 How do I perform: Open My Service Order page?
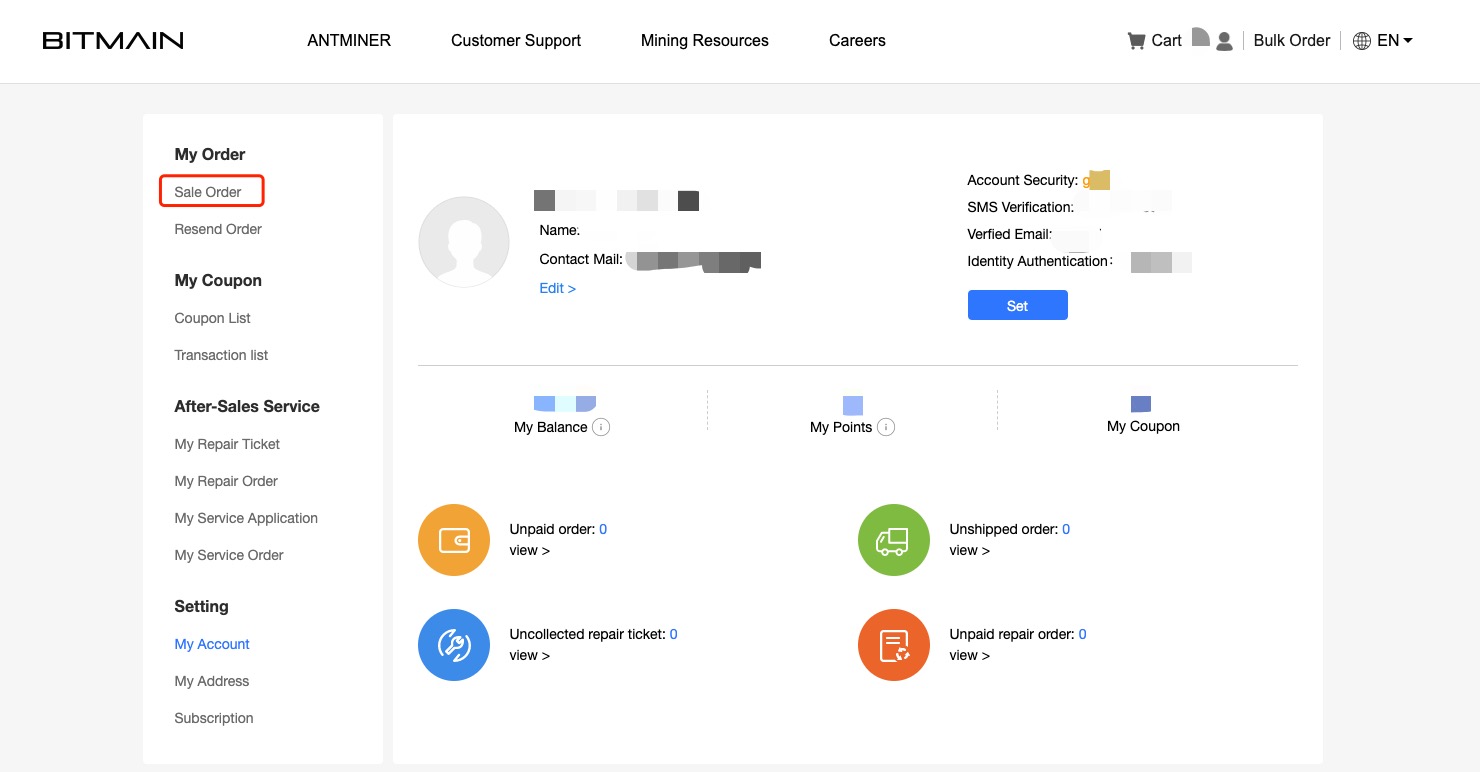coord(229,555)
